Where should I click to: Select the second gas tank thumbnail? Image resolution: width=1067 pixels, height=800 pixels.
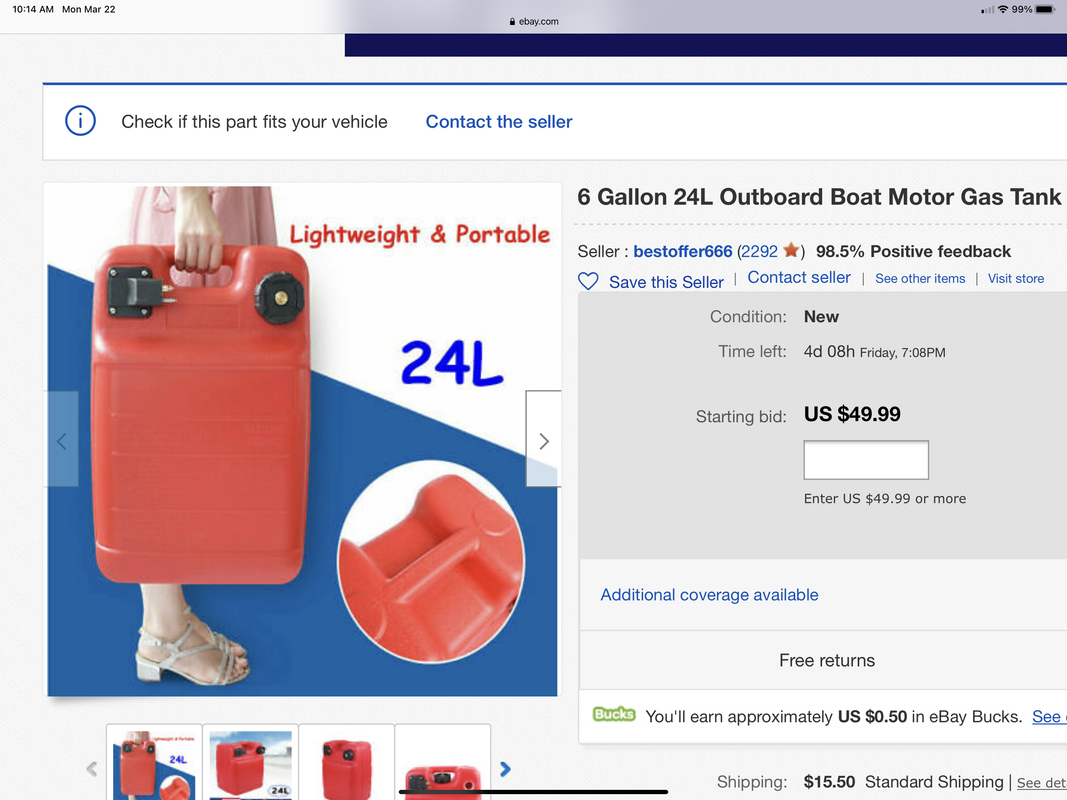[x=250, y=763]
